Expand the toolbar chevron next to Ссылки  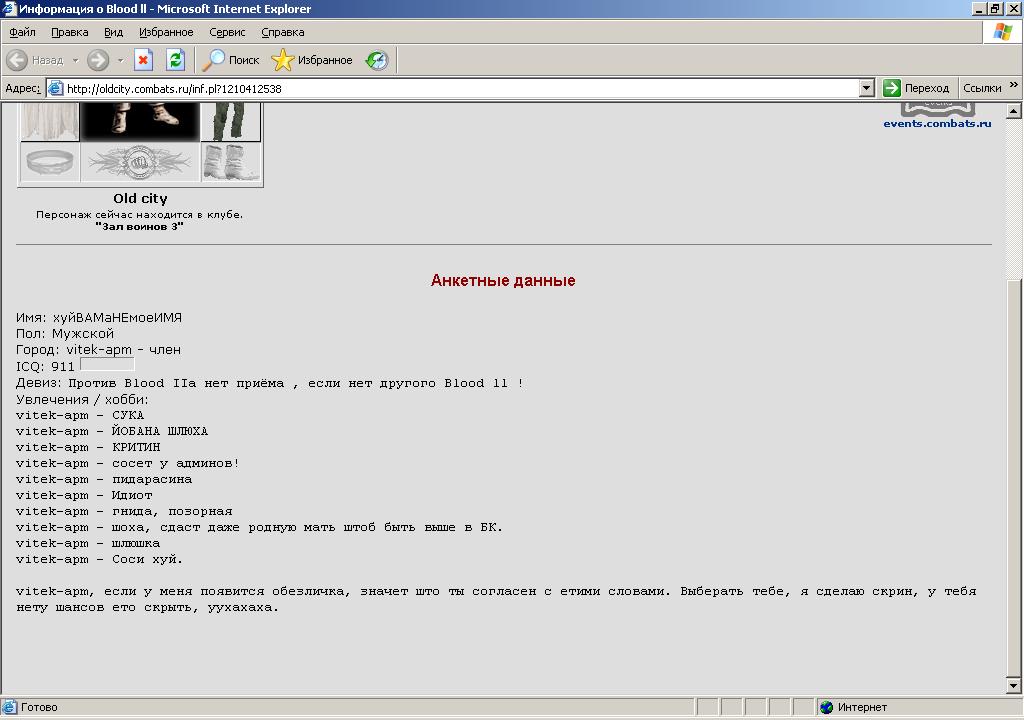coord(1014,85)
